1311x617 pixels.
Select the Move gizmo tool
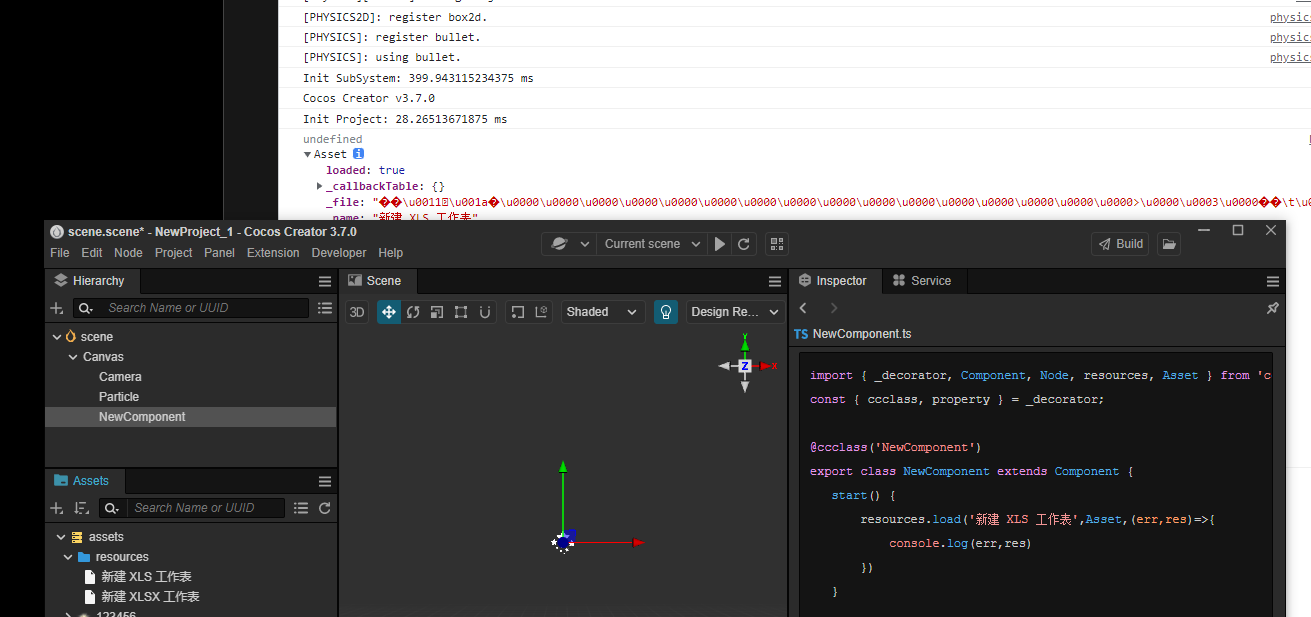click(389, 312)
